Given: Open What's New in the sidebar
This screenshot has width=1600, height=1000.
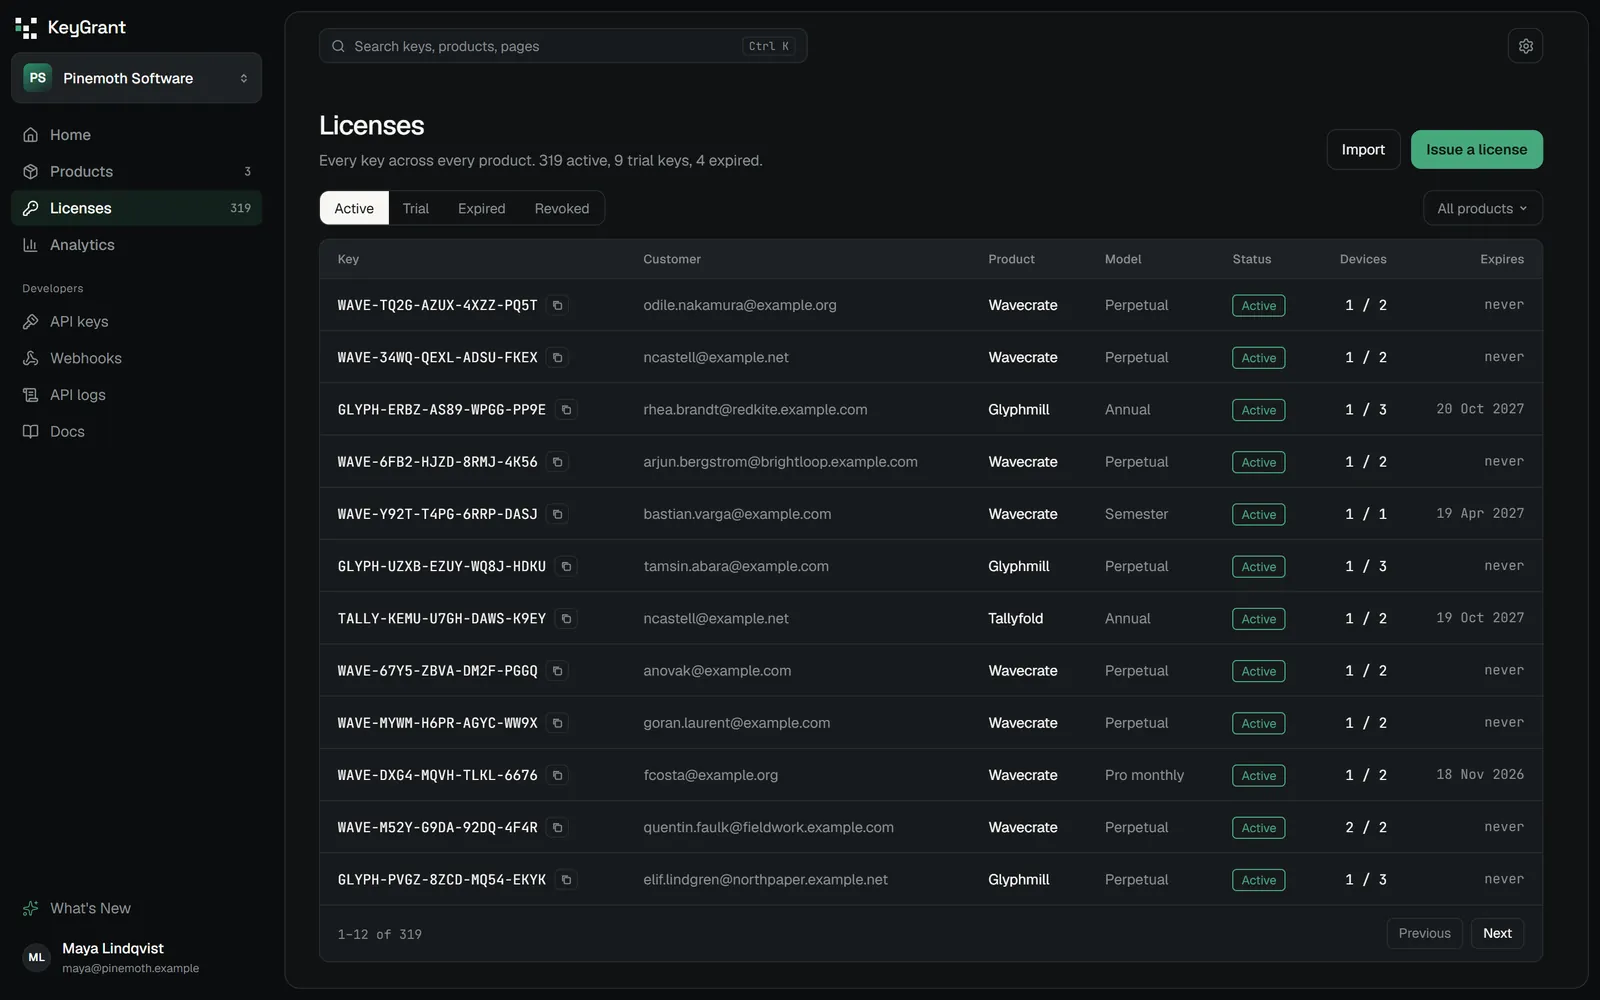Looking at the screenshot, I should click(136, 908).
